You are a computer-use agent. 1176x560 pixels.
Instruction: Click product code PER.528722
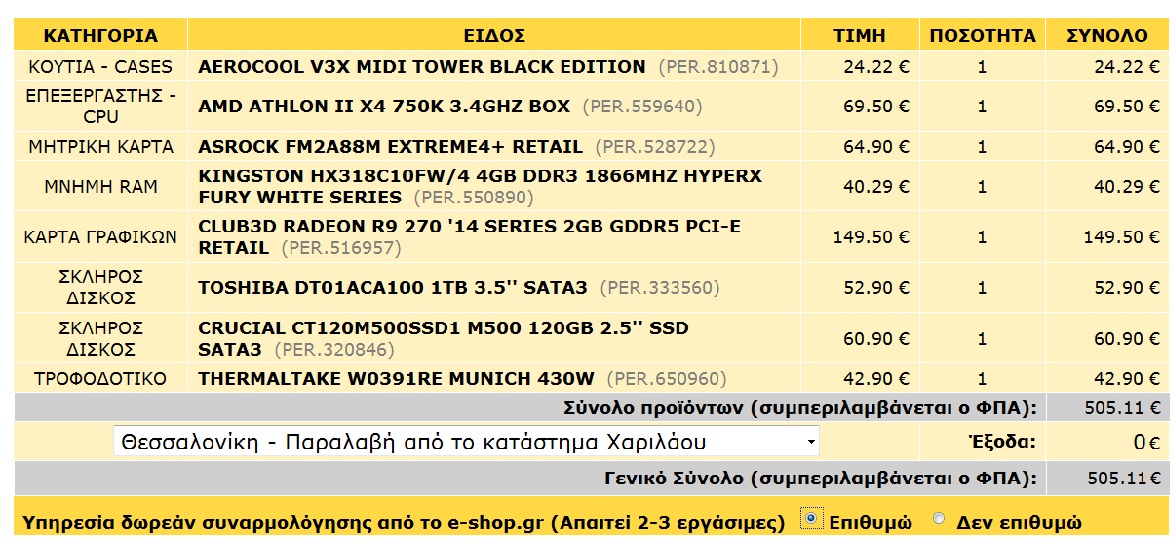[656, 147]
